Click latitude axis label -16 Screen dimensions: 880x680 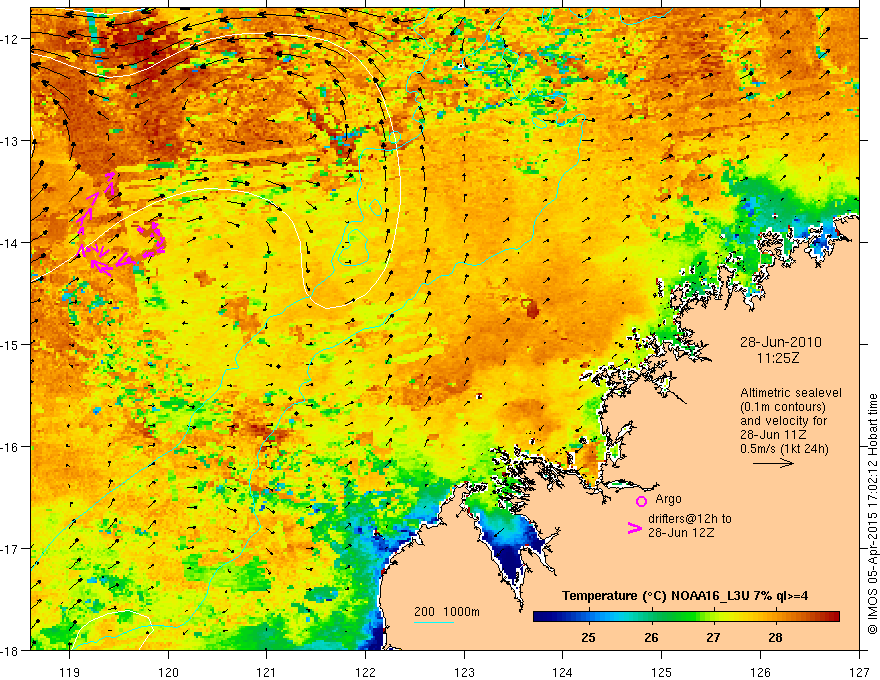click(11, 447)
